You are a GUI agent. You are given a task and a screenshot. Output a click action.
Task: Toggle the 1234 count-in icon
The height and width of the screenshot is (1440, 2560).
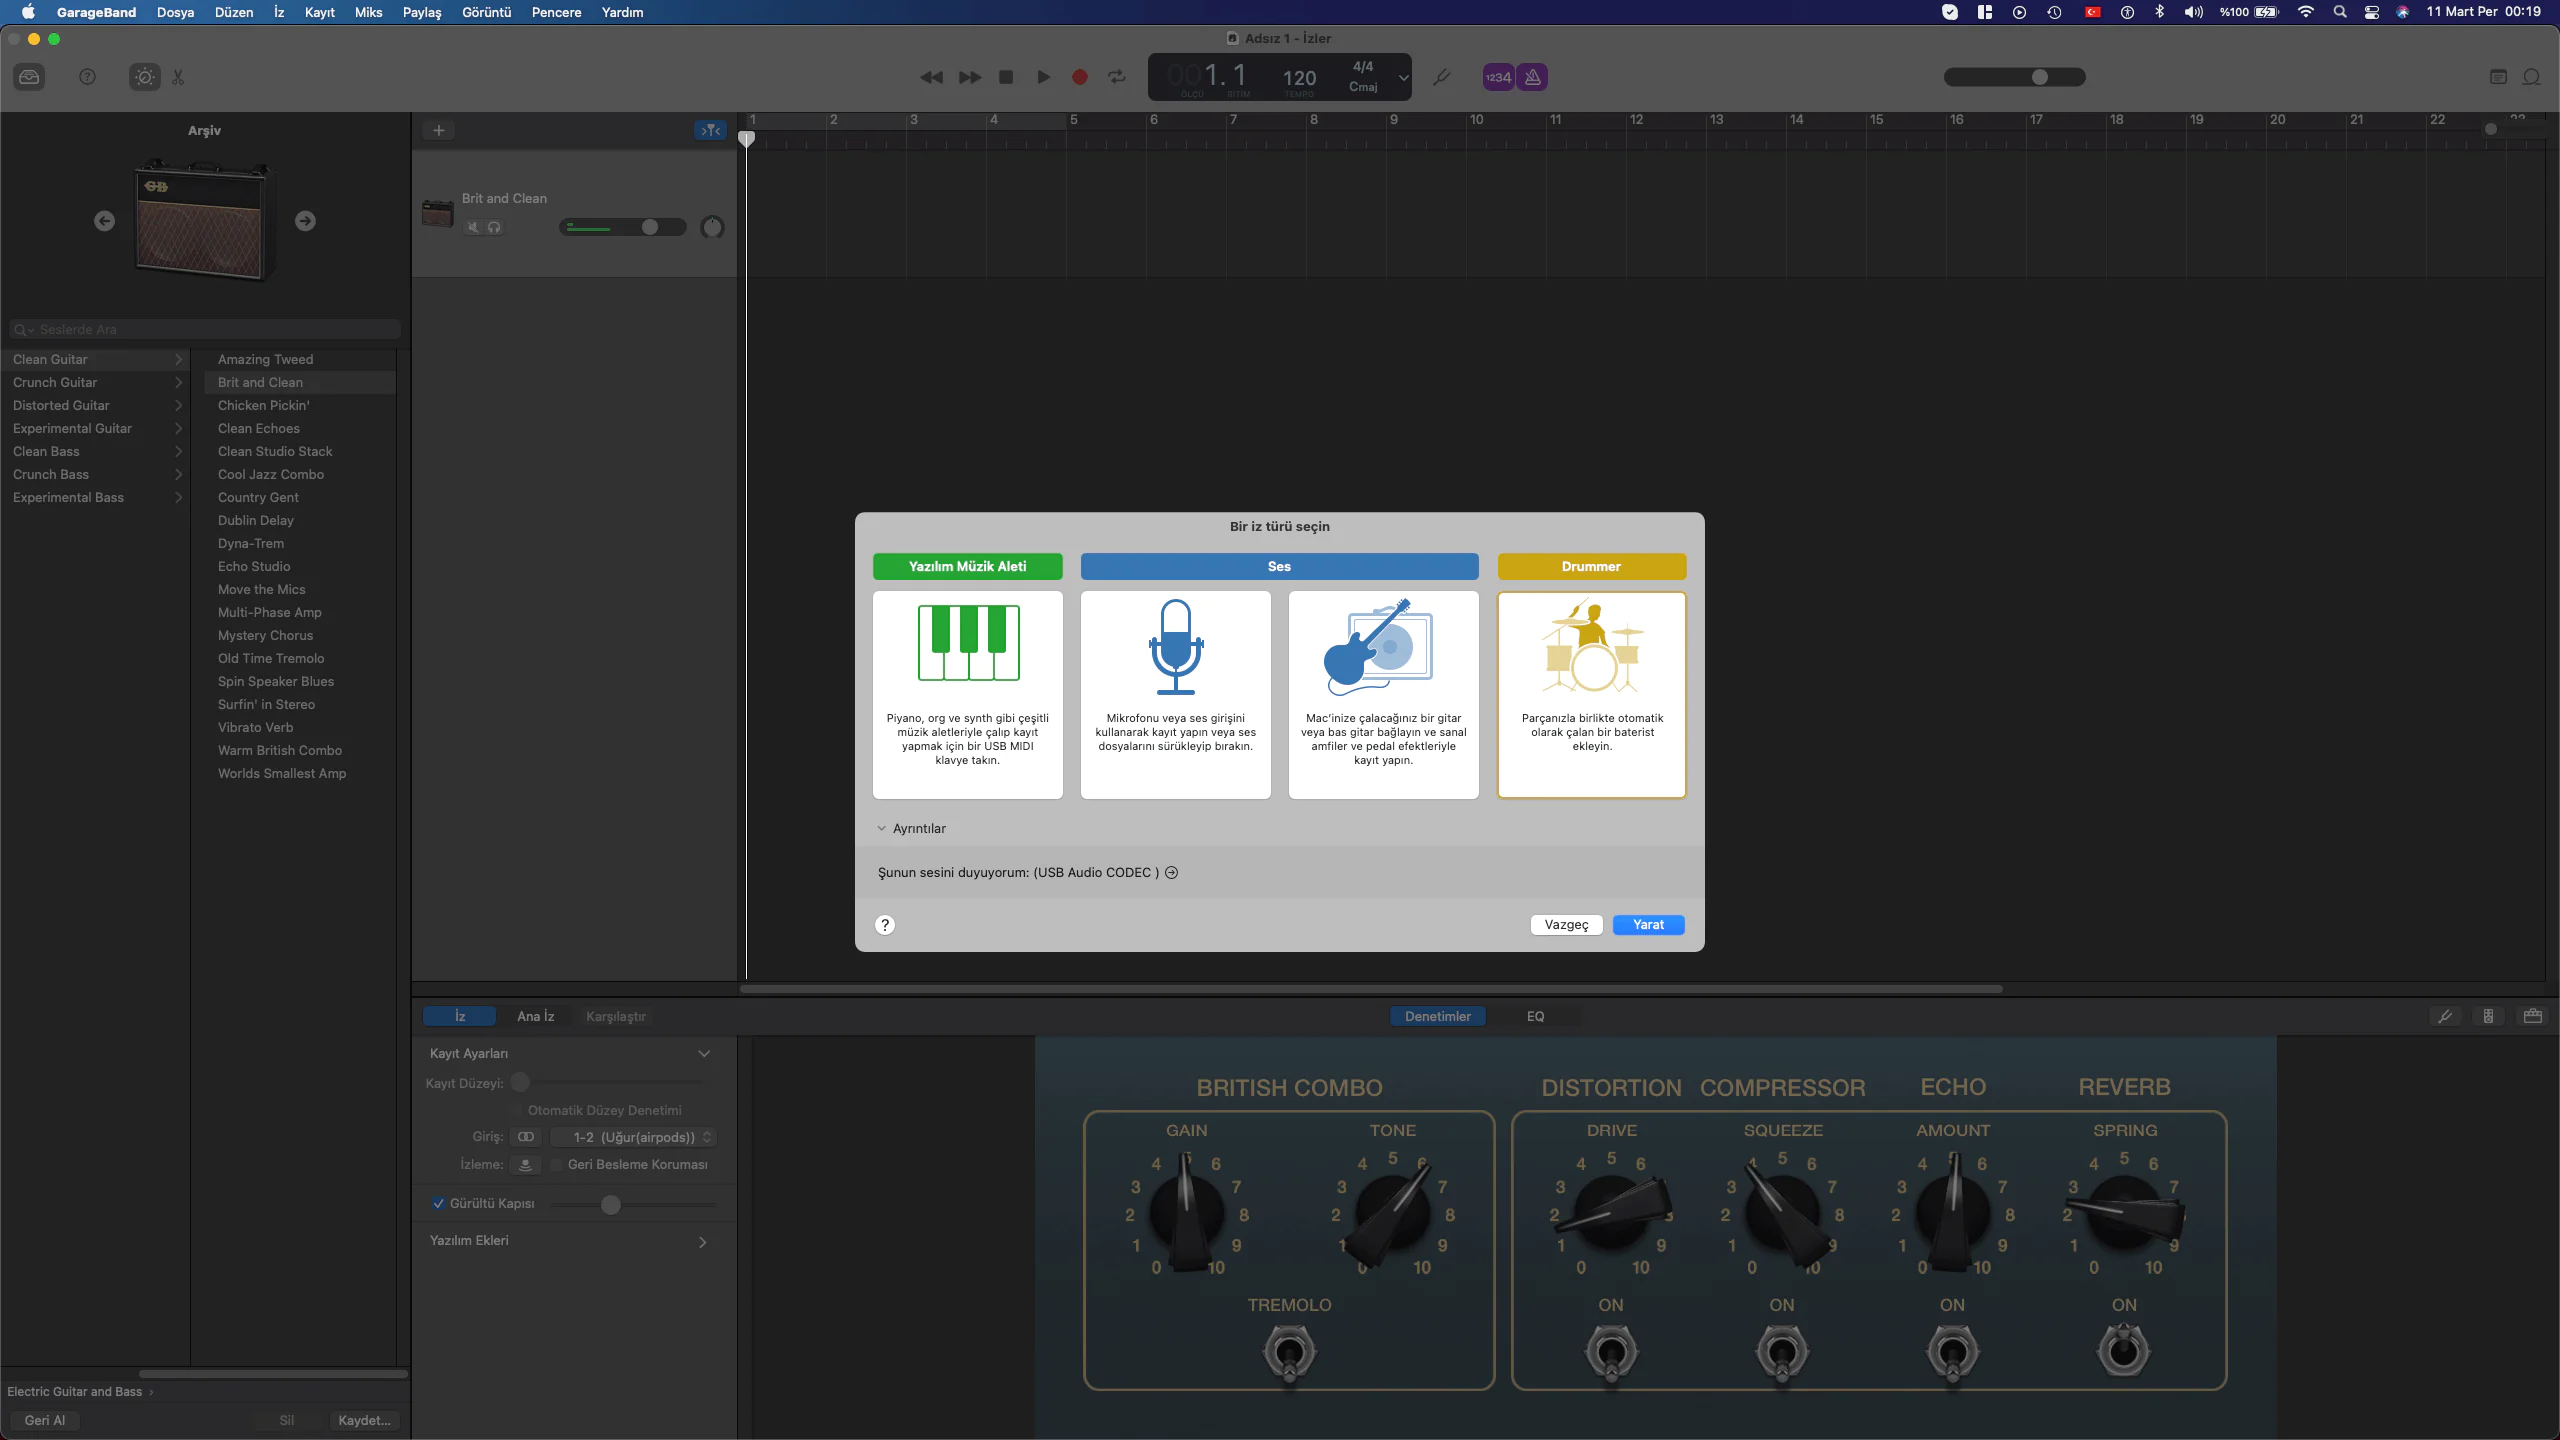[1496, 77]
